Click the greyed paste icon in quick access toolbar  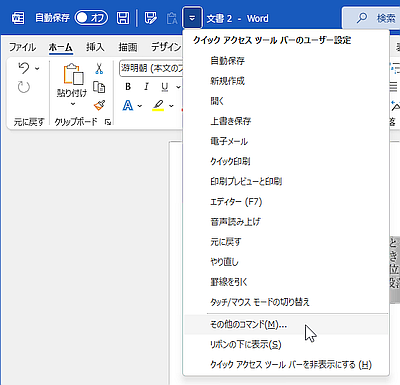tap(172, 18)
